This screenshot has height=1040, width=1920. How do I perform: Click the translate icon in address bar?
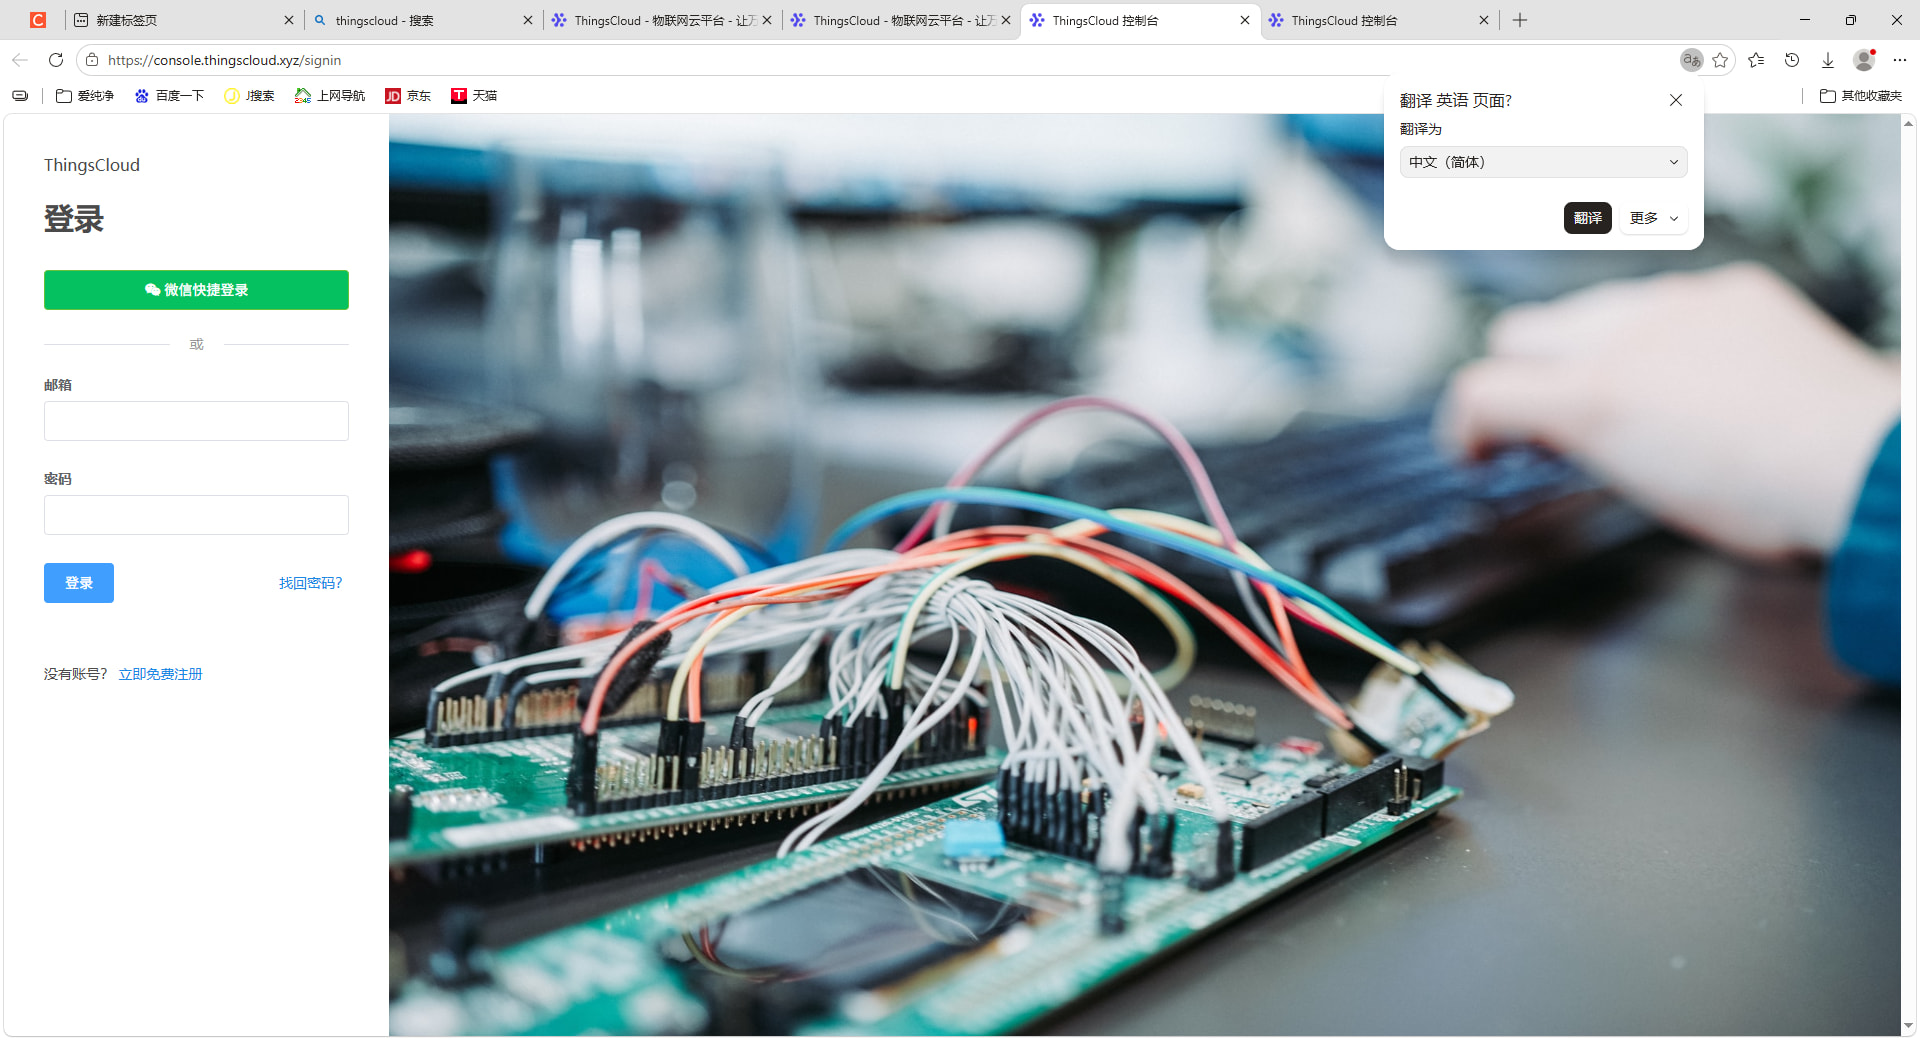tap(1691, 60)
